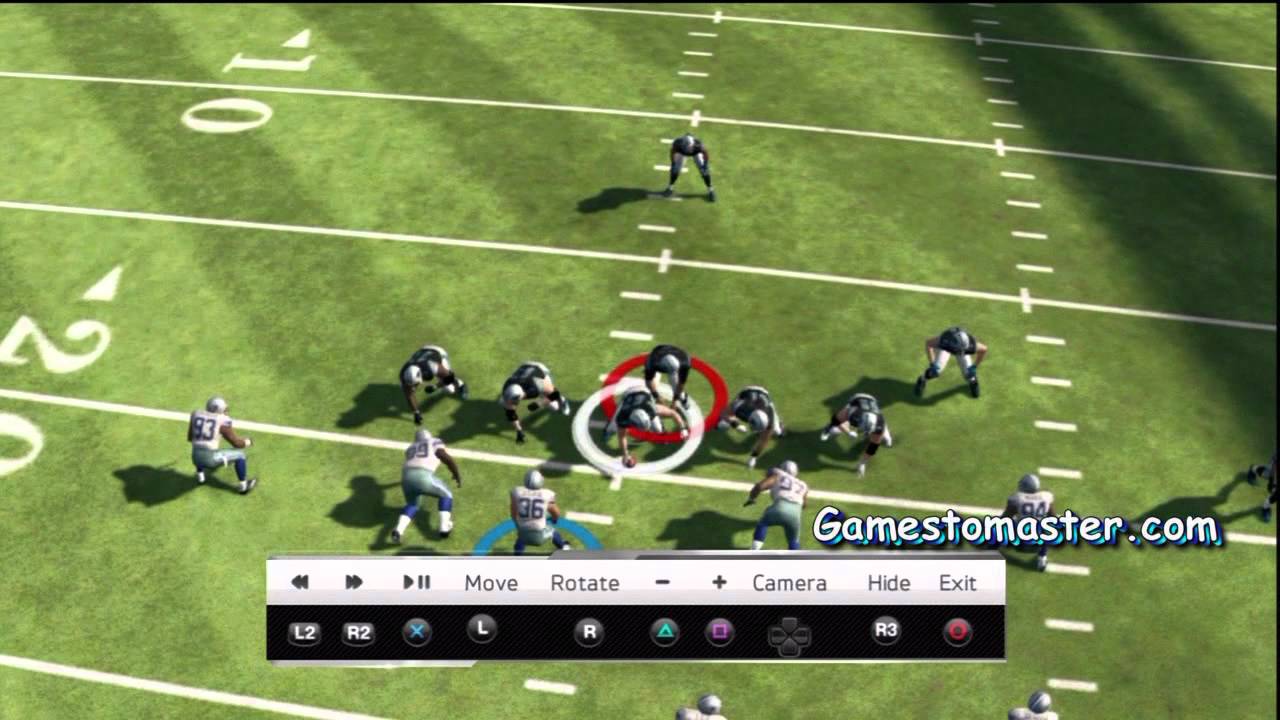Click the red circle button icon
Viewport: 1280px width, 720px height.
click(957, 631)
